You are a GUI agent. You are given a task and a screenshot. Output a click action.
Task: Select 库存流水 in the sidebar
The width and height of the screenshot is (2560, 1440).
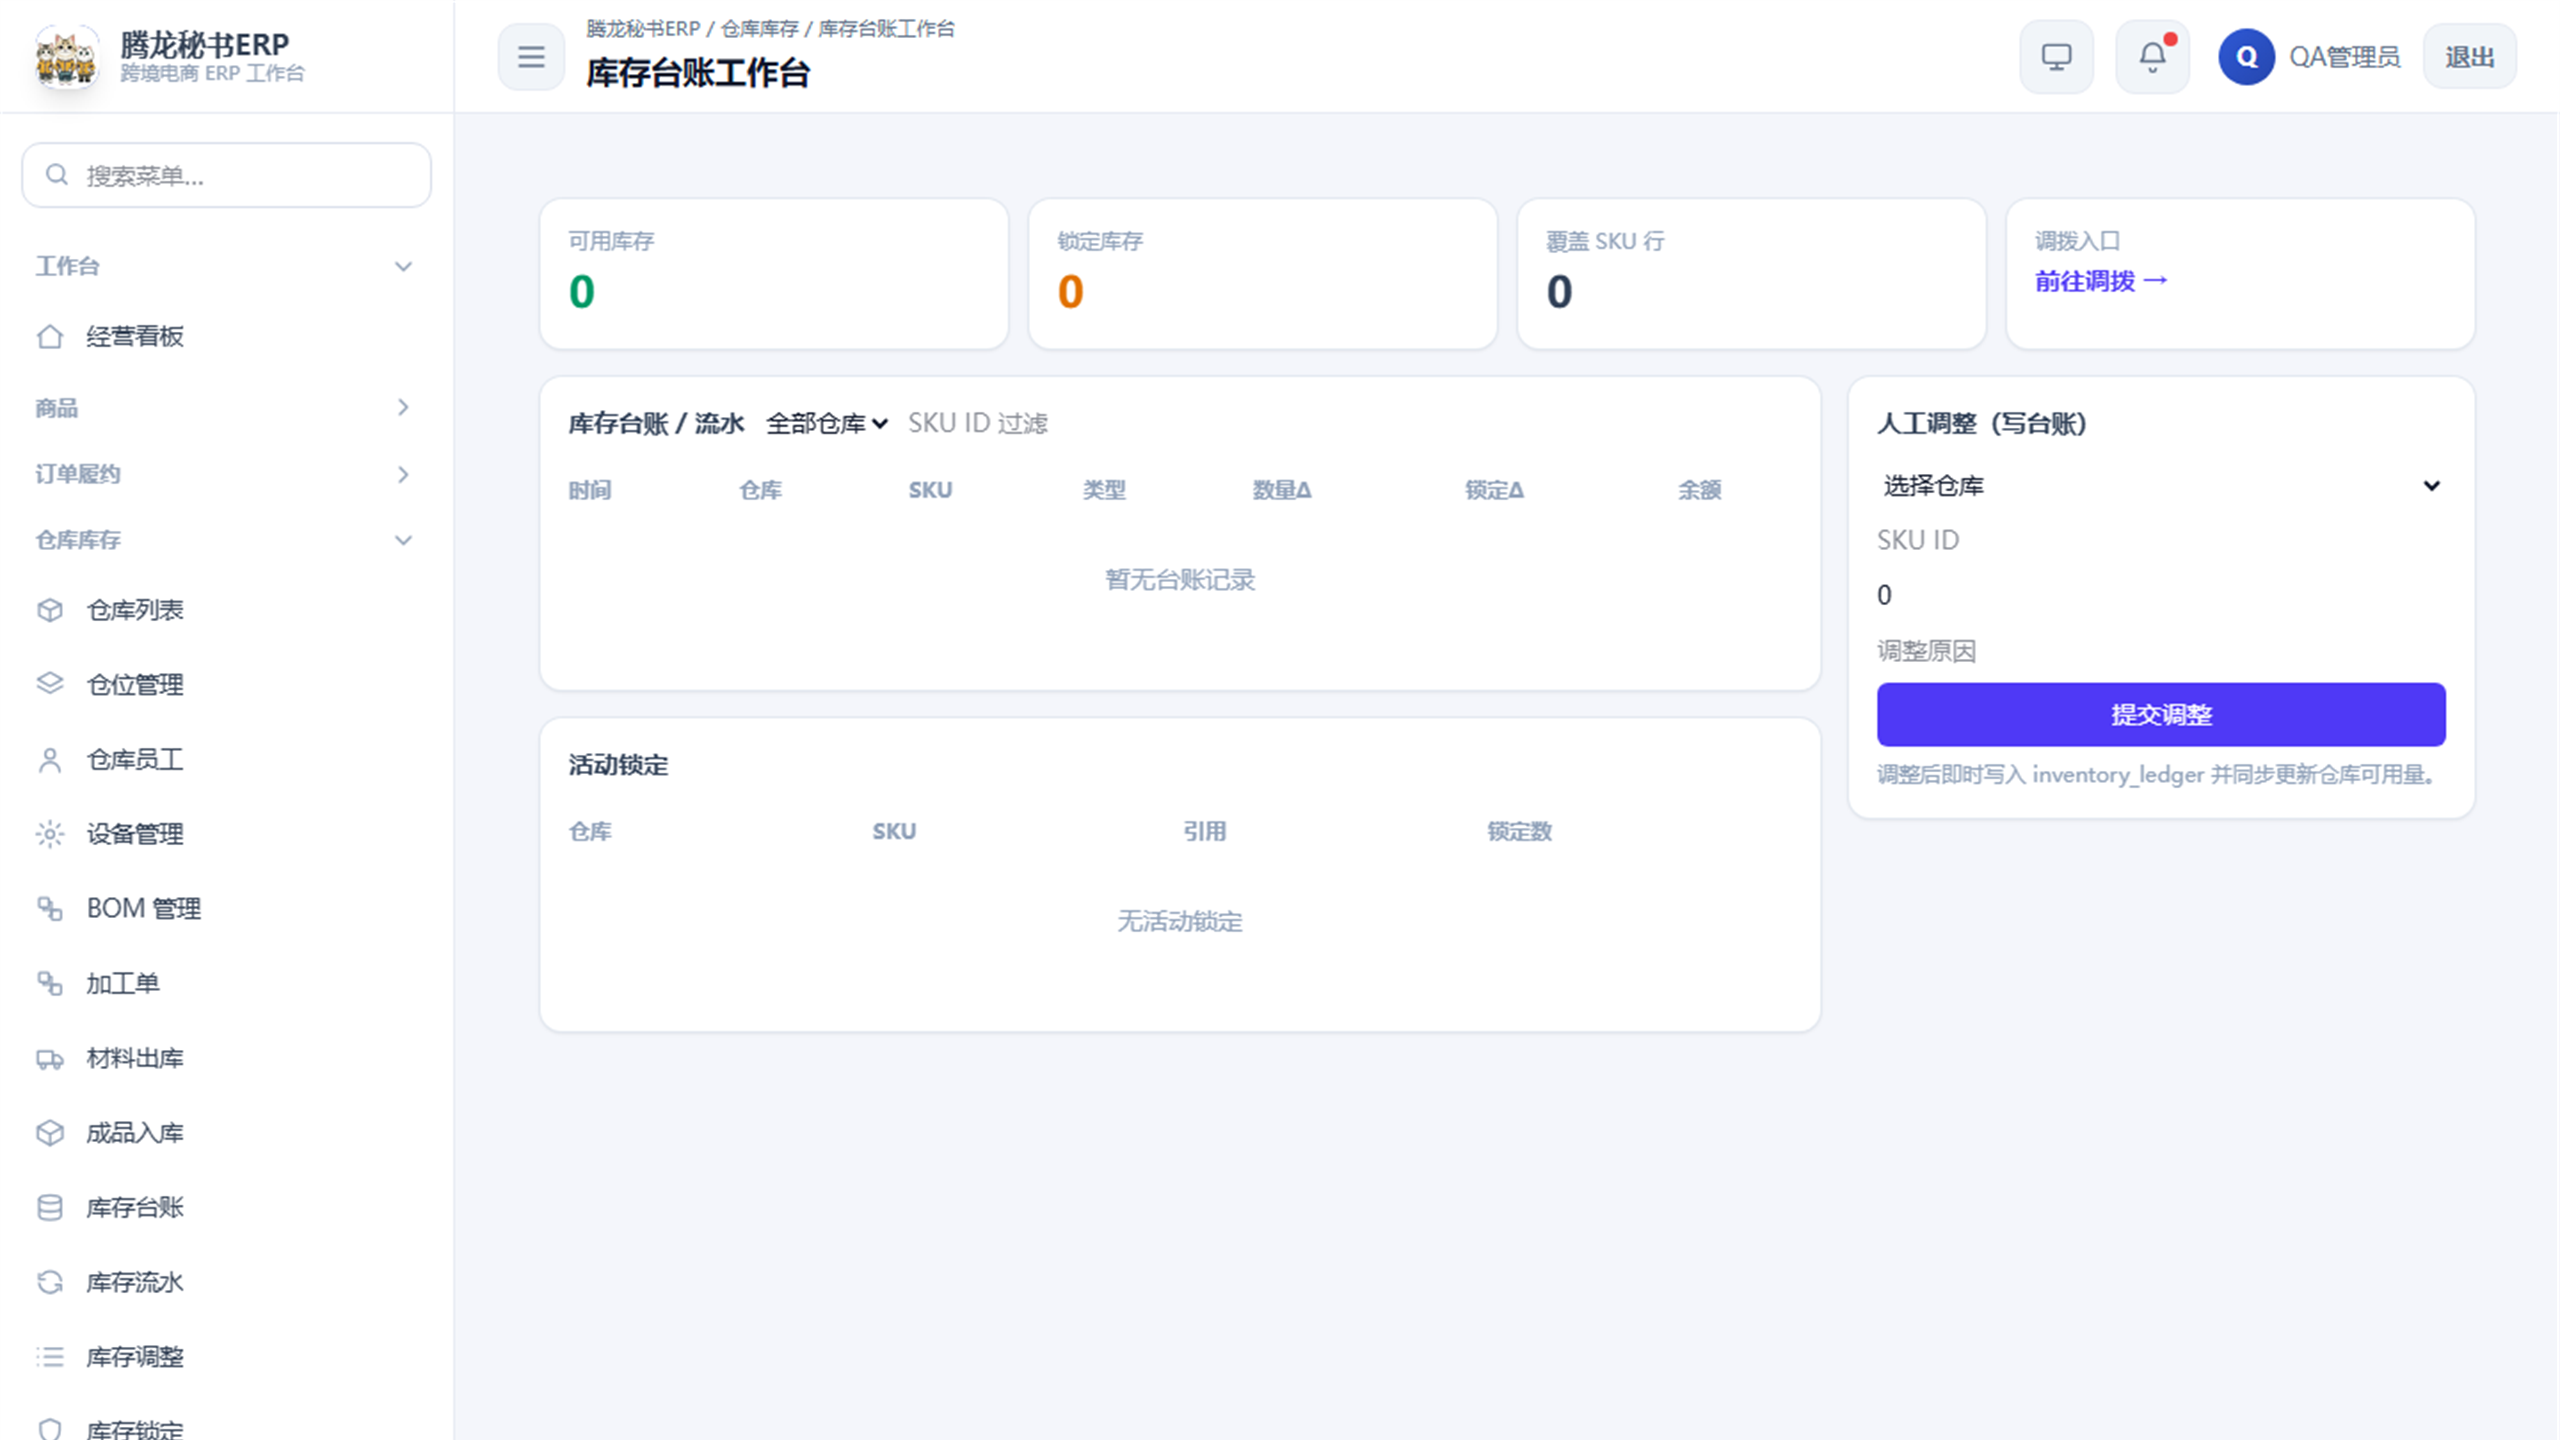click(226, 1282)
